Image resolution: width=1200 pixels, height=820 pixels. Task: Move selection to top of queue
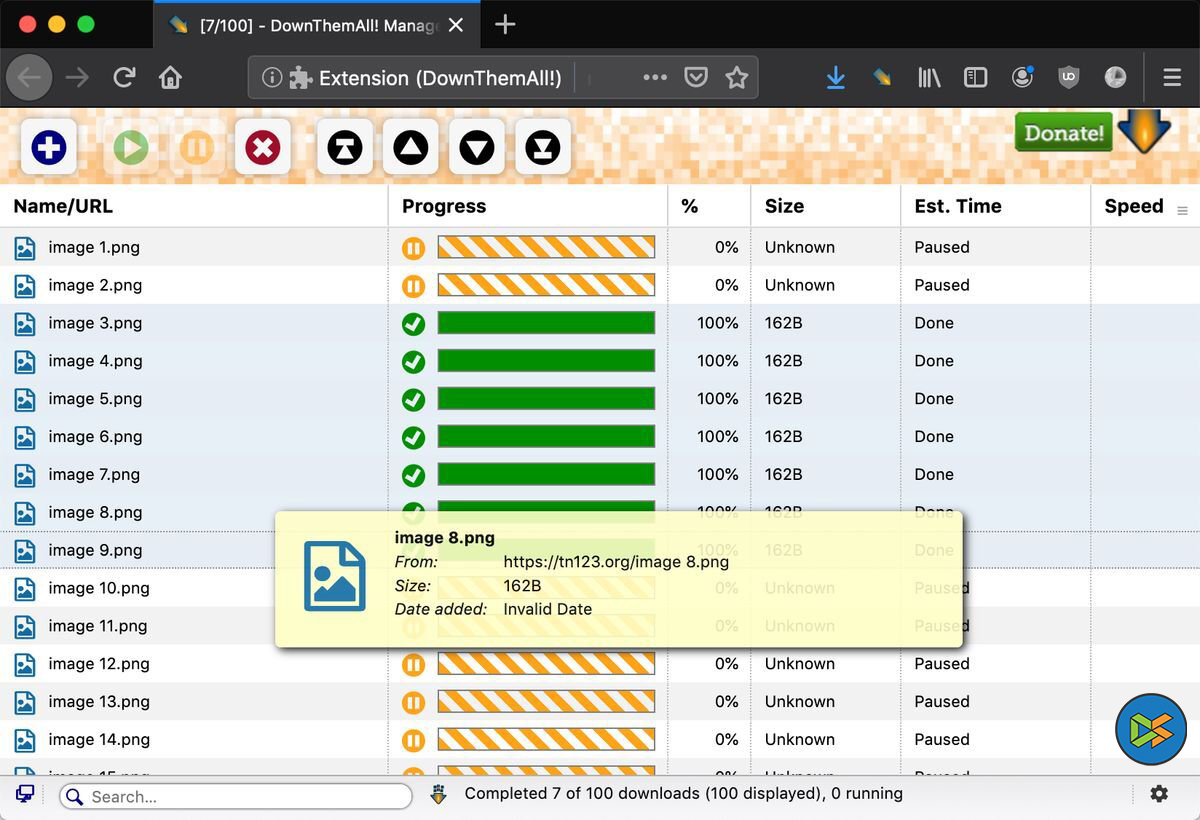pyautogui.click(x=344, y=148)
